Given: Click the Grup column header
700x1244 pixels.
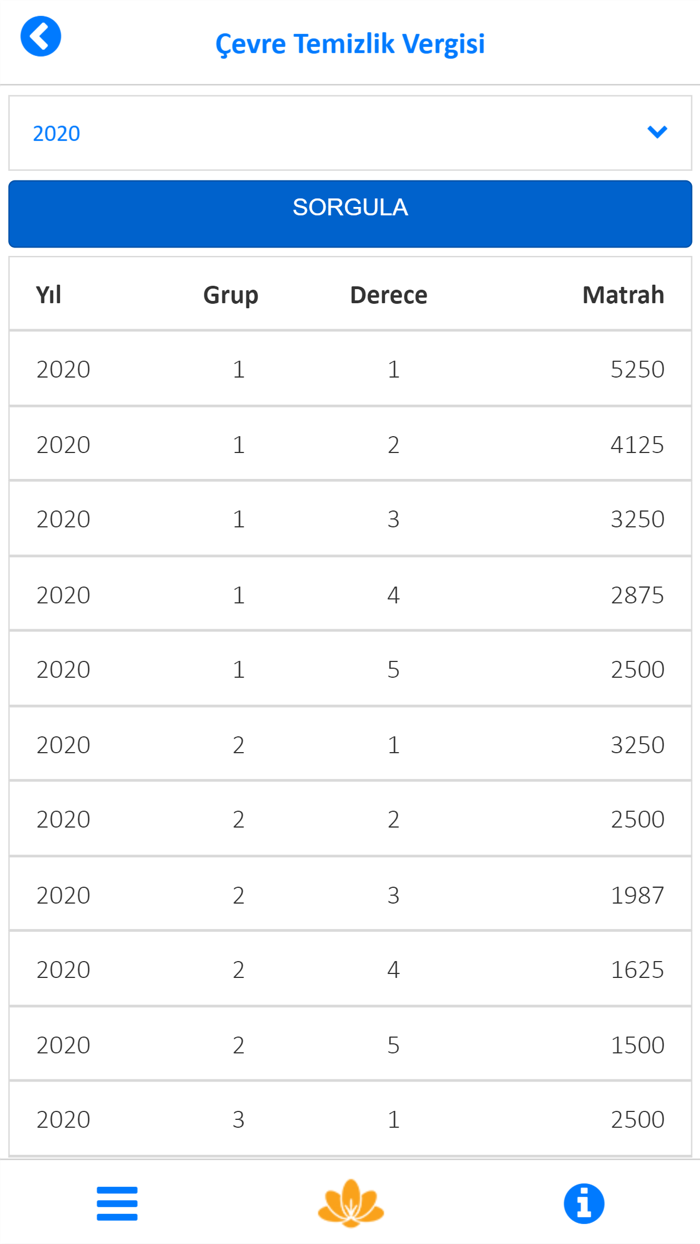Looking at the screenshot, I should point(230,295).
